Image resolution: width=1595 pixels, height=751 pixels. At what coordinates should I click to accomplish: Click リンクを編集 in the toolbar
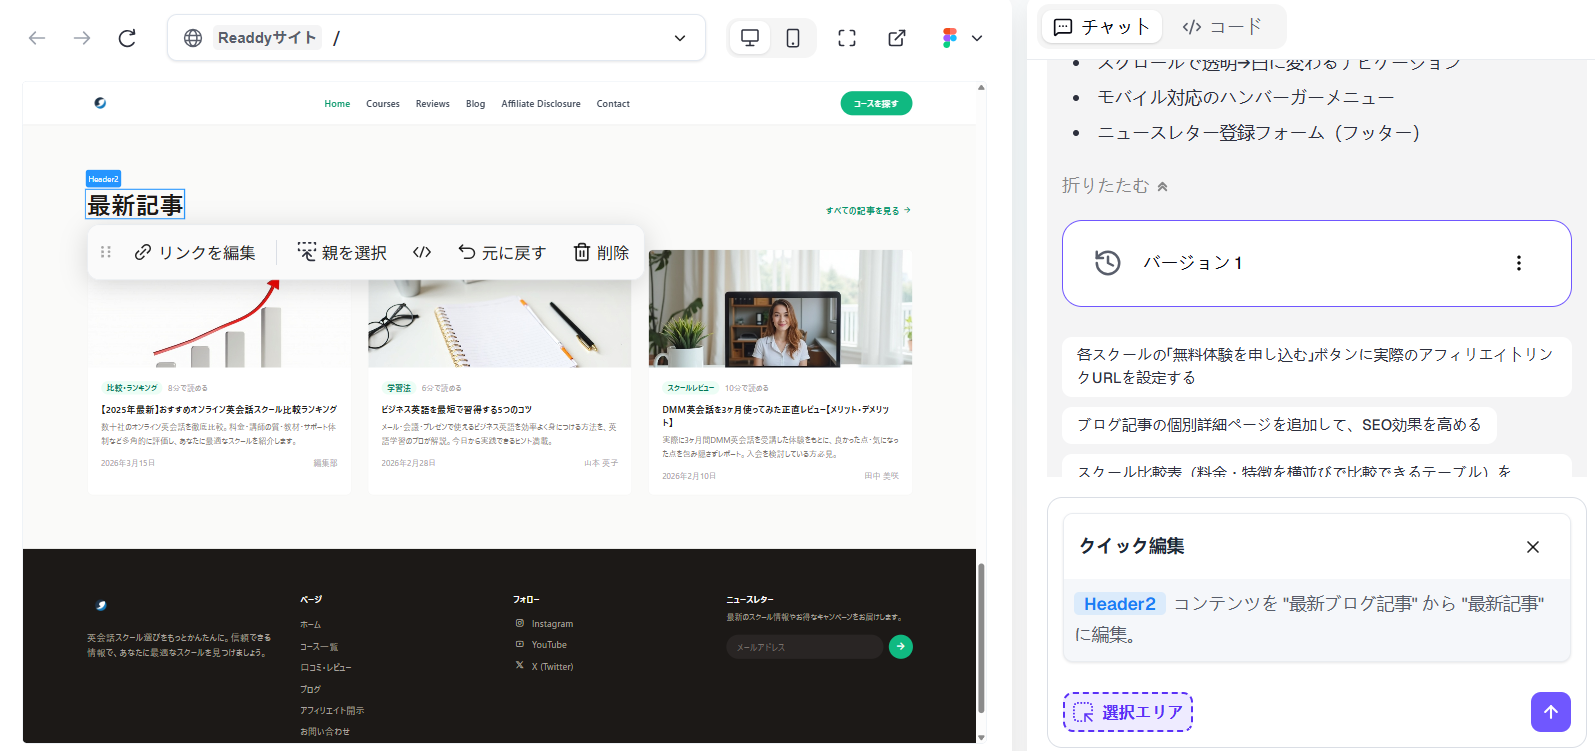(195, 253)
